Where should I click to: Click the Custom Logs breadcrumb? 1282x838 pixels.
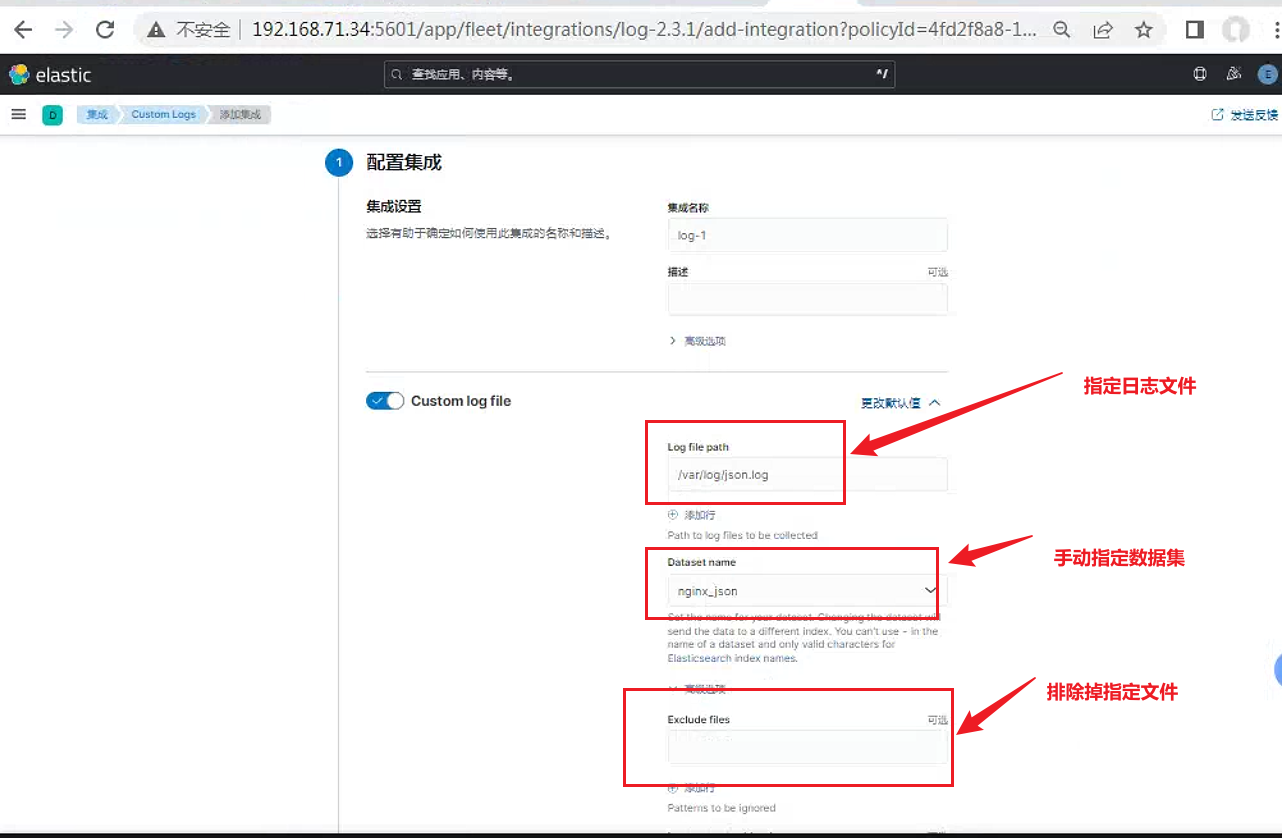click(x=164, y=115)
